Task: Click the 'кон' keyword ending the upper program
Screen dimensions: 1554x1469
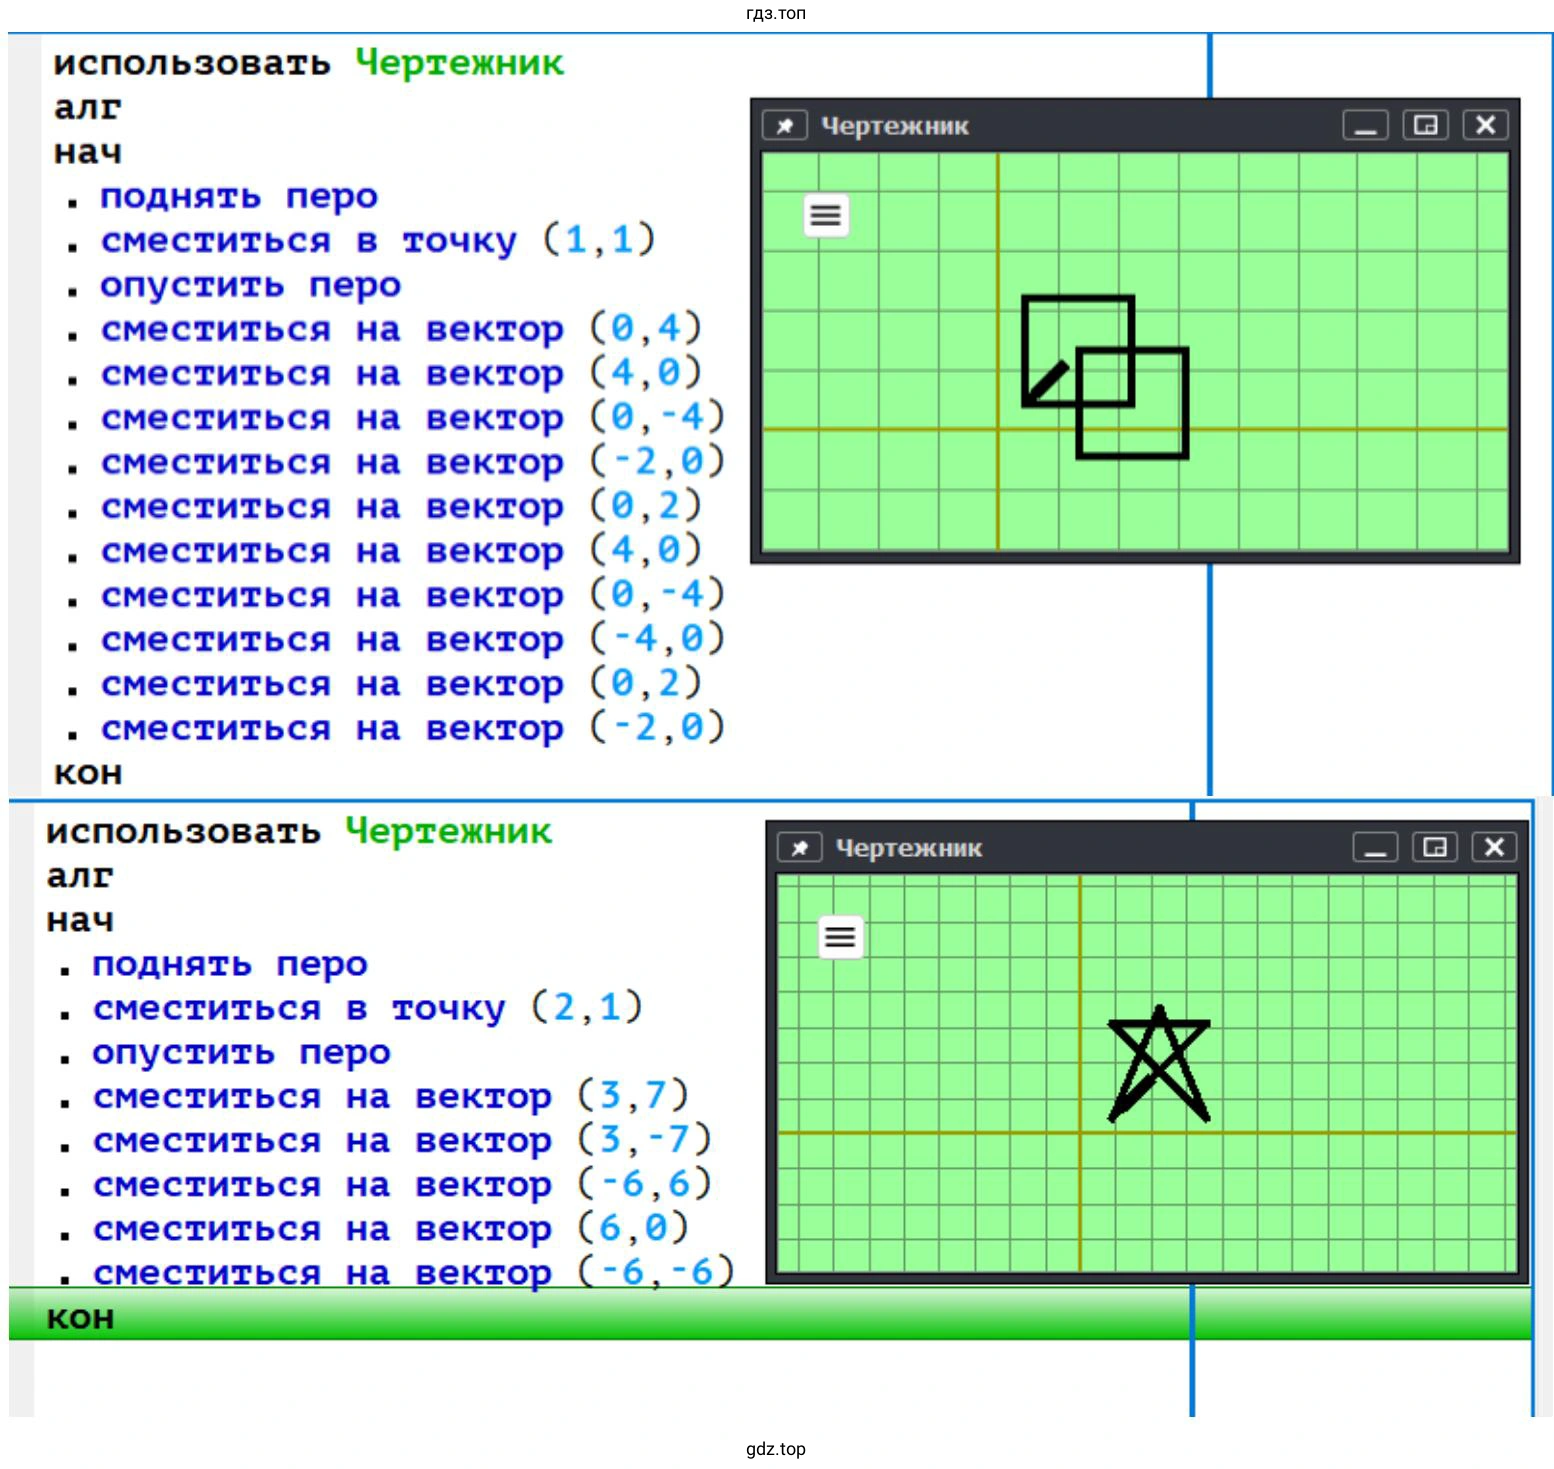Action: 88,773
